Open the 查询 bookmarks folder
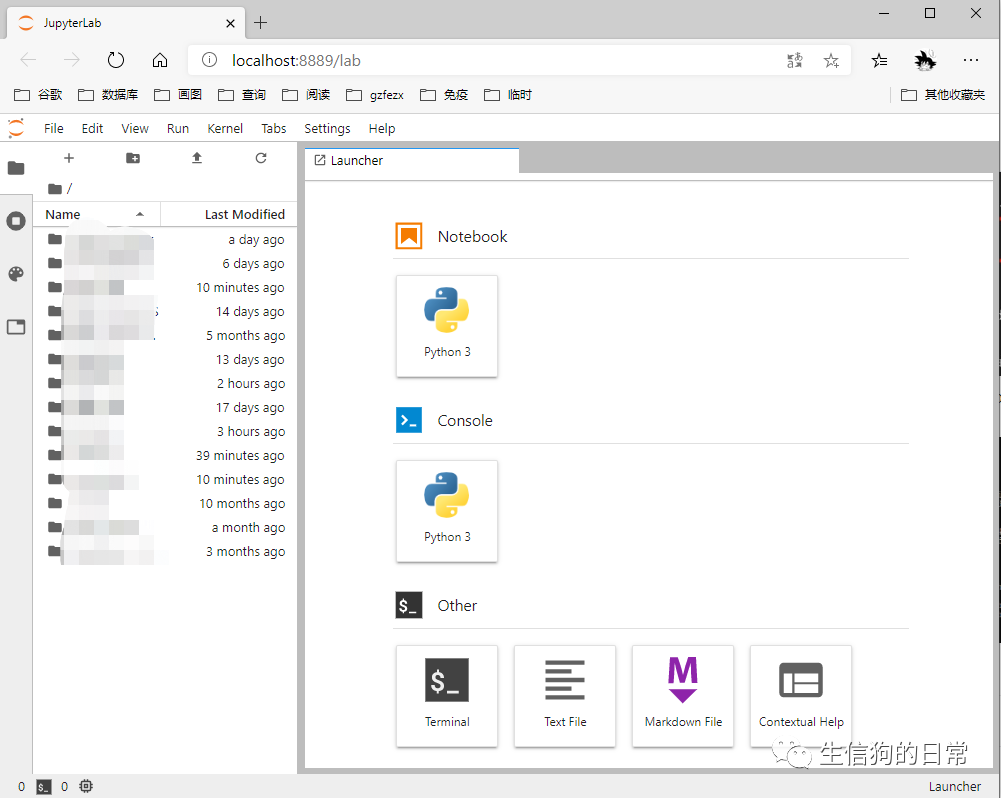The height and width of the screenshot is (798, 1001). pos(242,94)
